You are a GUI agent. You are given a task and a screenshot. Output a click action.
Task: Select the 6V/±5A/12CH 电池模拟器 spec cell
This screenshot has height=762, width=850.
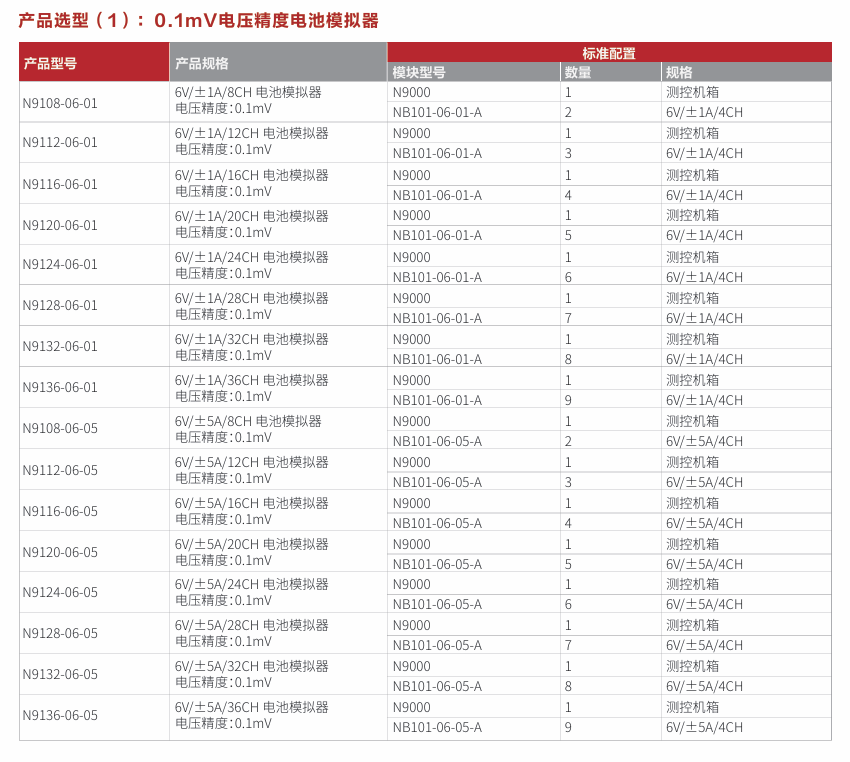[251, 462]
